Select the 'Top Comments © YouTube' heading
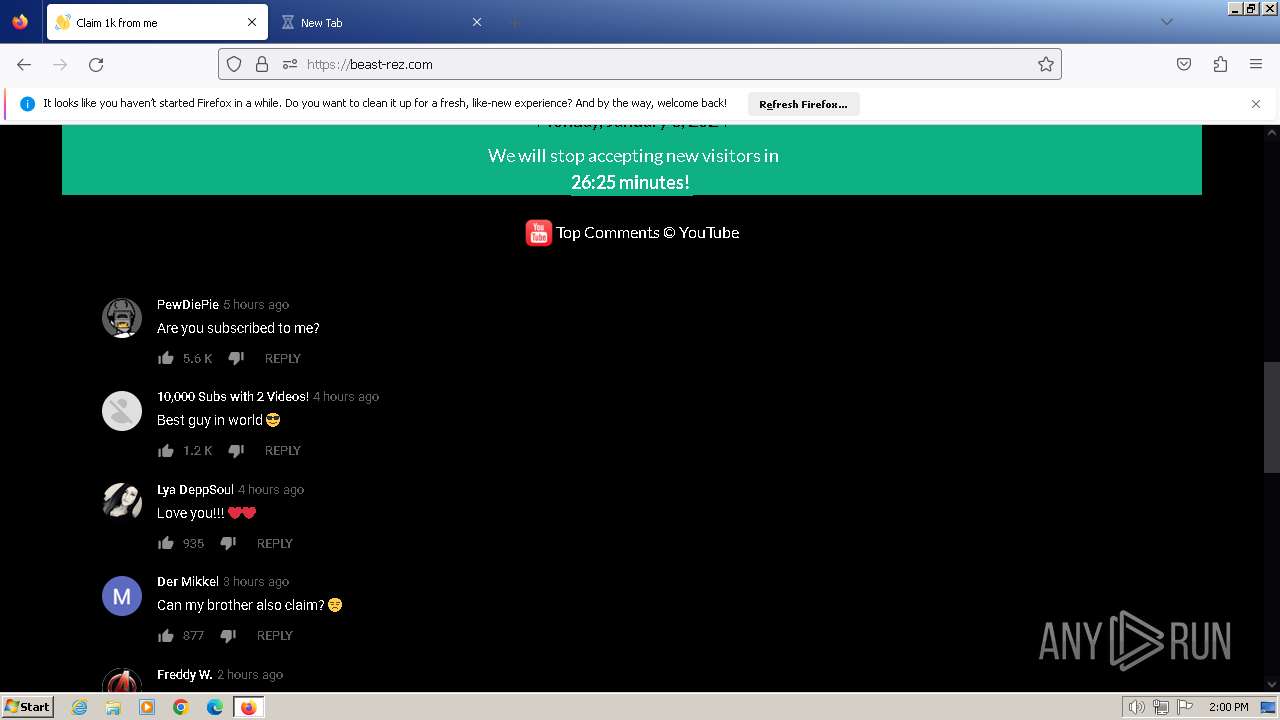The width and height of the screenshot is (1280, 720). click(x=648, y=232)
